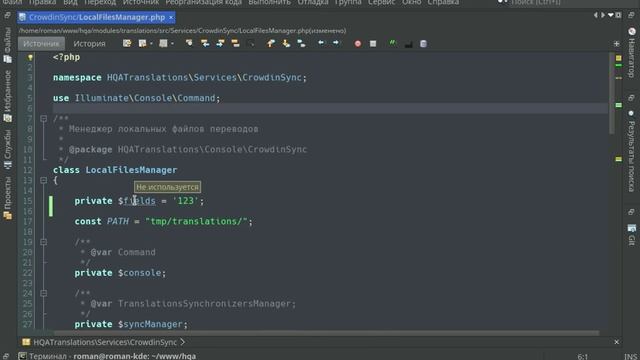Start macro recording with red button
Viewport: 640px width, 360px height.
click(x=358, y=44)
